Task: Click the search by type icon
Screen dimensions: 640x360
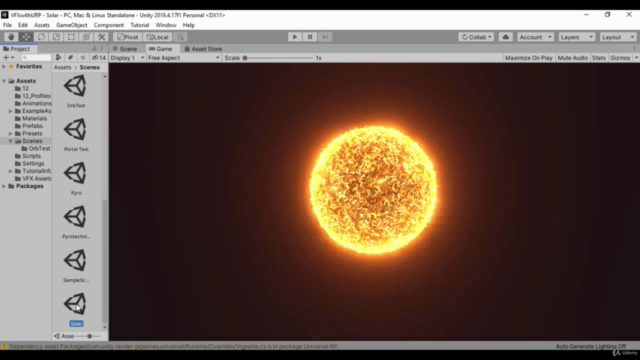Action: point(58,58)
